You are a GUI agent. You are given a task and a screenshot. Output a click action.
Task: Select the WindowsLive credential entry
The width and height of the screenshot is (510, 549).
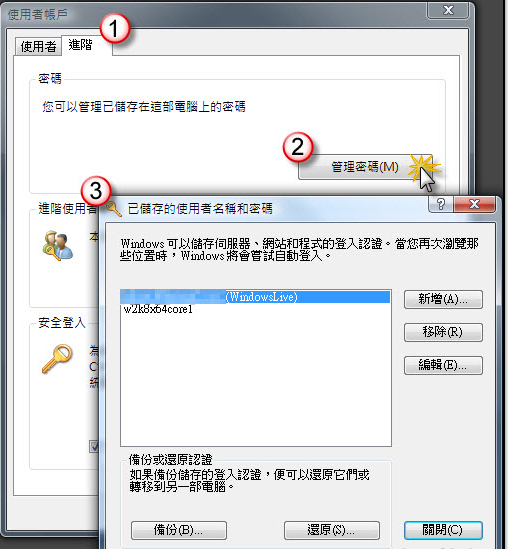click(x=255, y=297)
